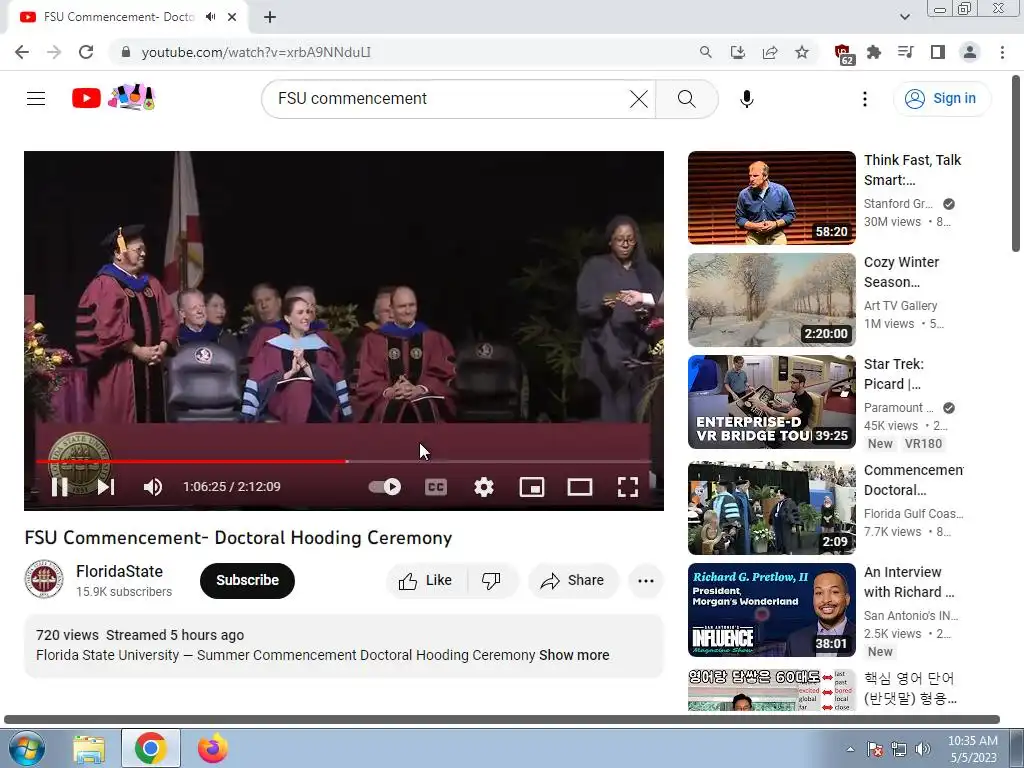Open media controls icon in toolbar
The width and height of the screenshot is (1024, 768).
(x=906, y=52)
